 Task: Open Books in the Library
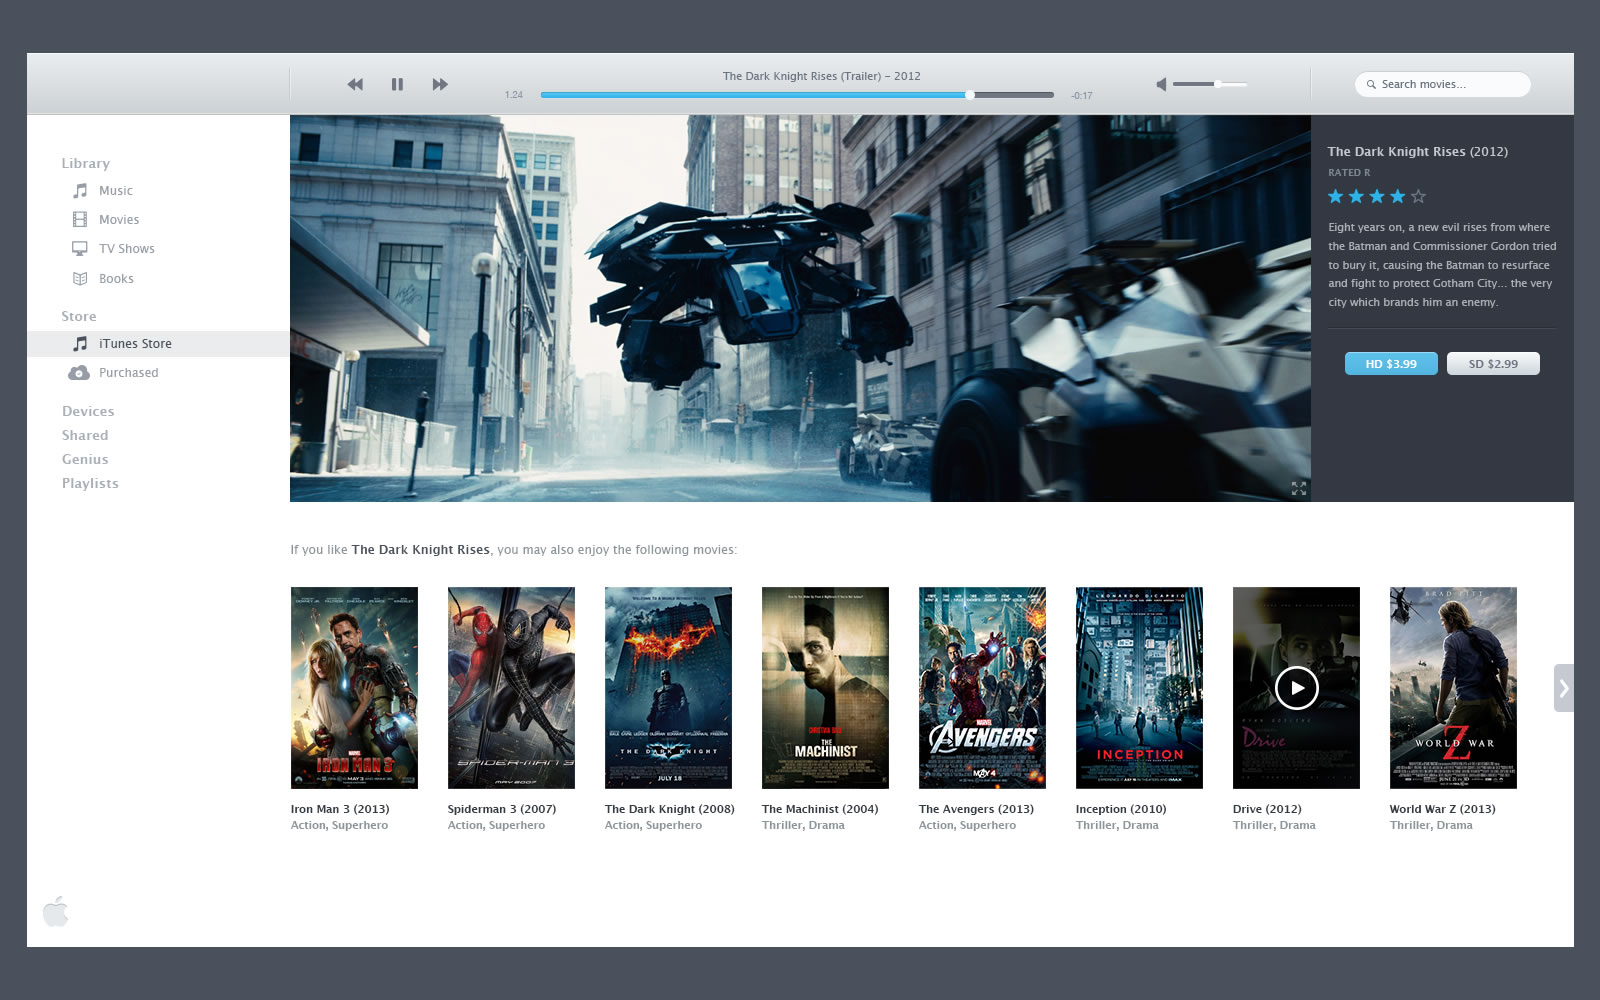[x=116, y=279]
